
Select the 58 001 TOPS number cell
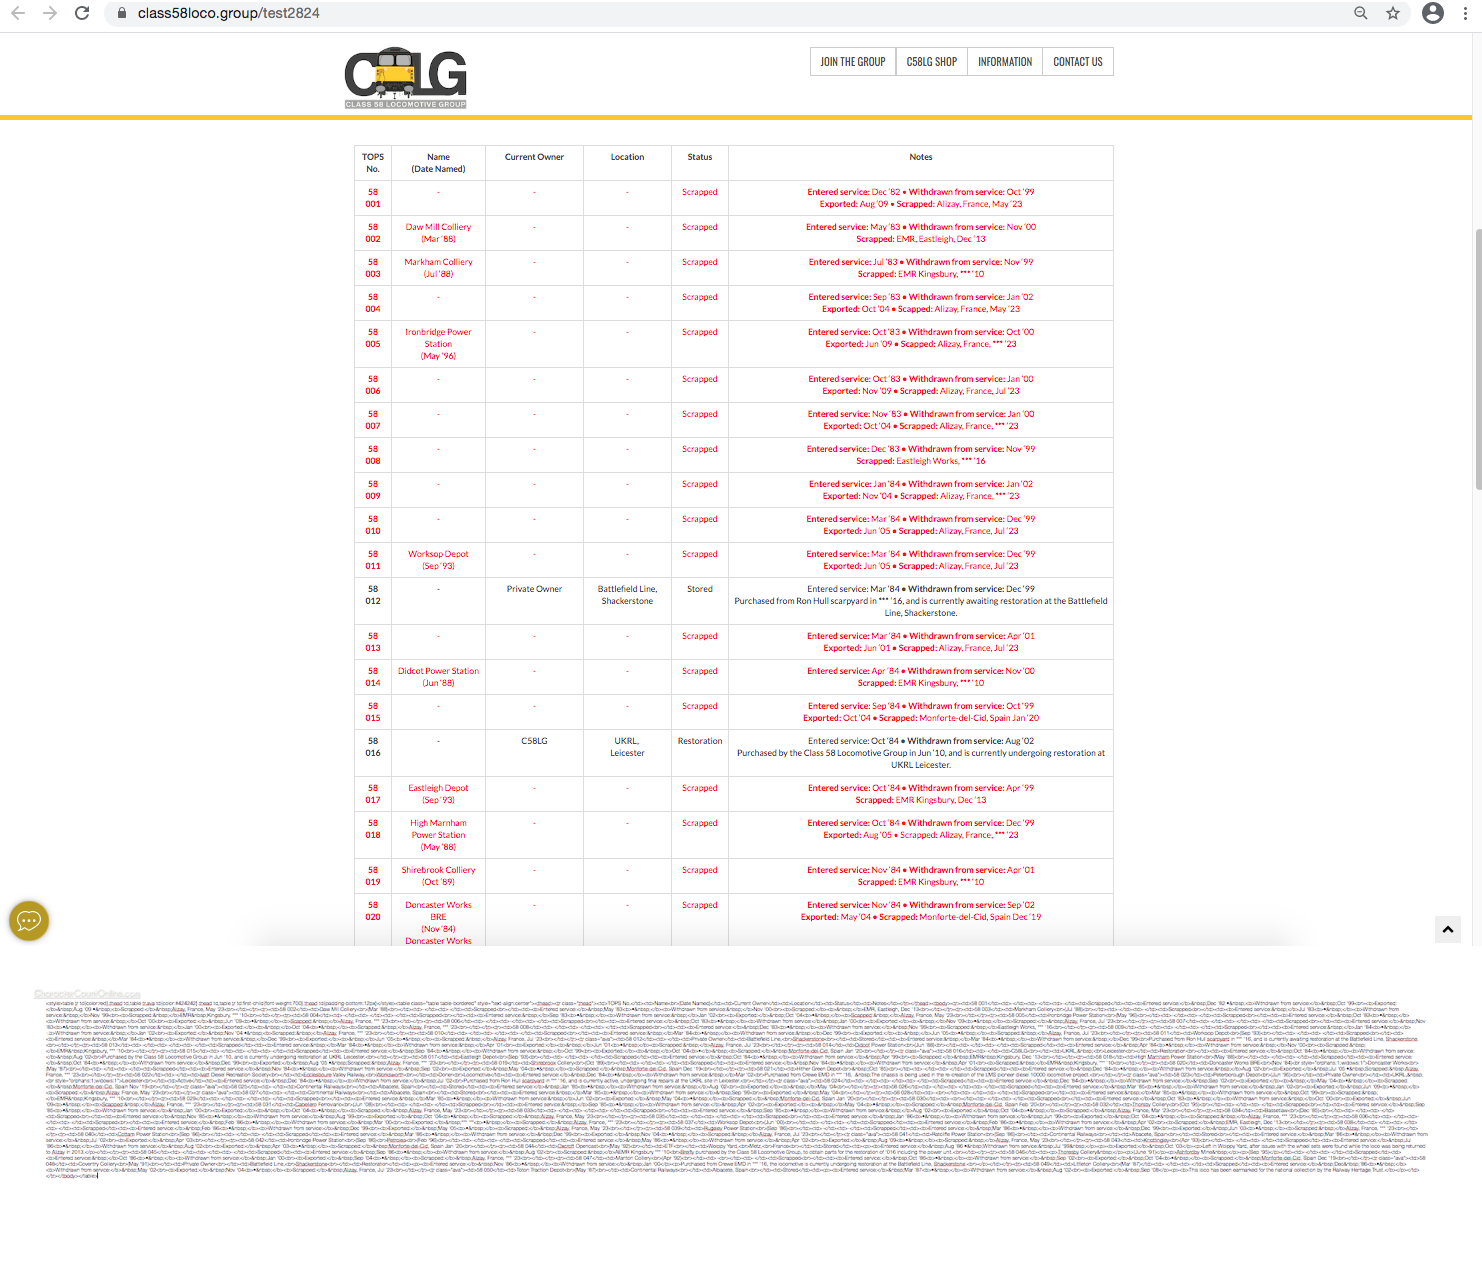(373, 198)
